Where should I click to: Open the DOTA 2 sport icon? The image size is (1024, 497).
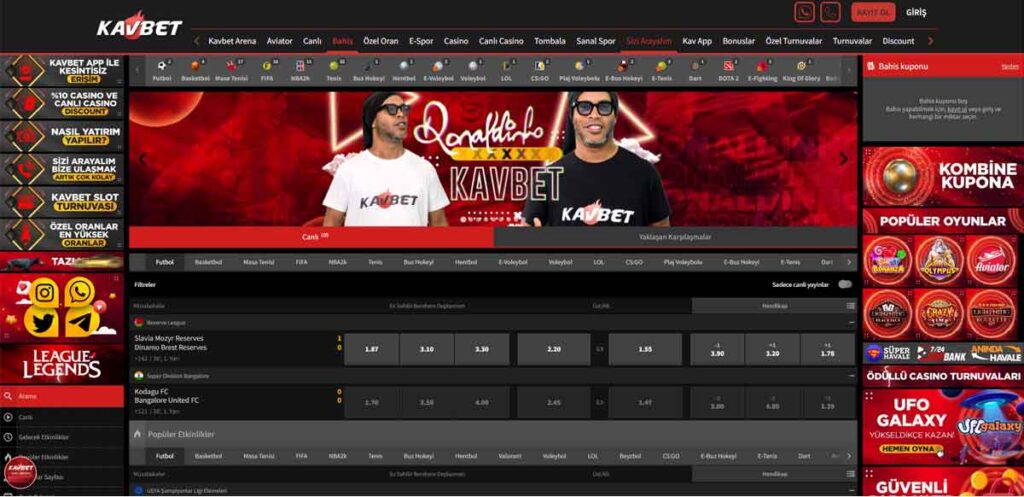[x=728, y=66]
